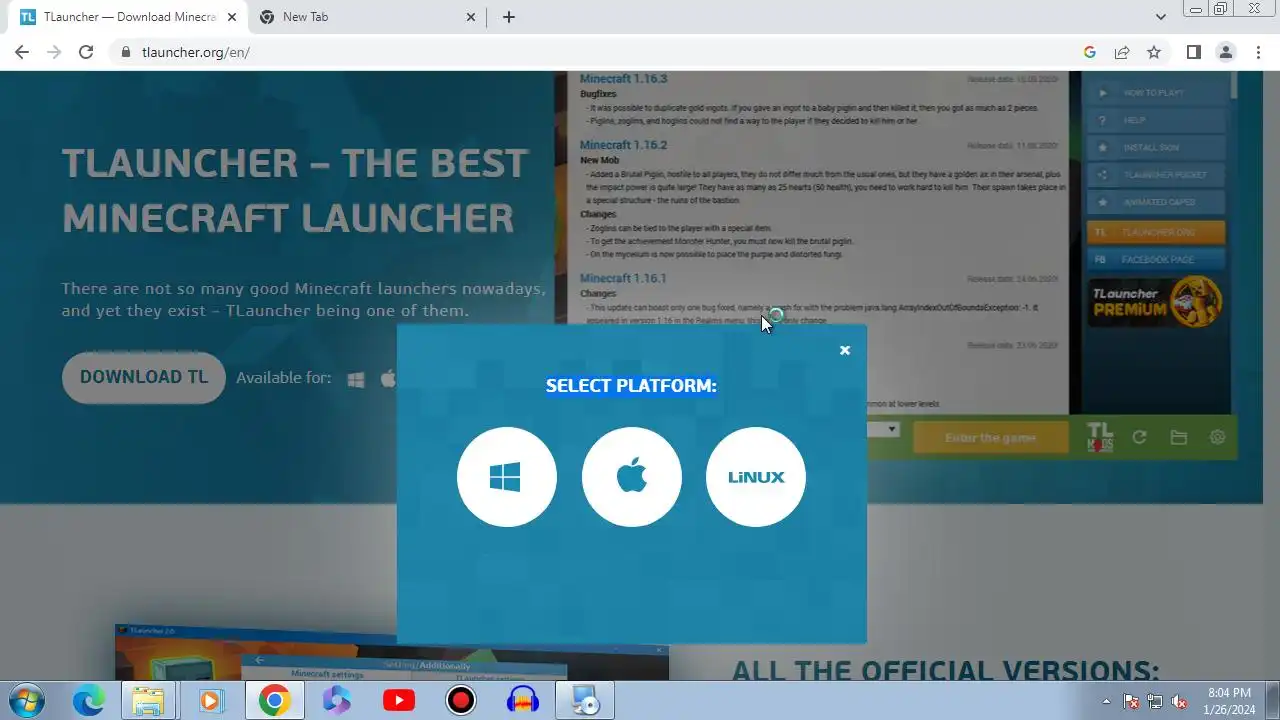Open the Windows Start menu

click(x=26, y=700)
